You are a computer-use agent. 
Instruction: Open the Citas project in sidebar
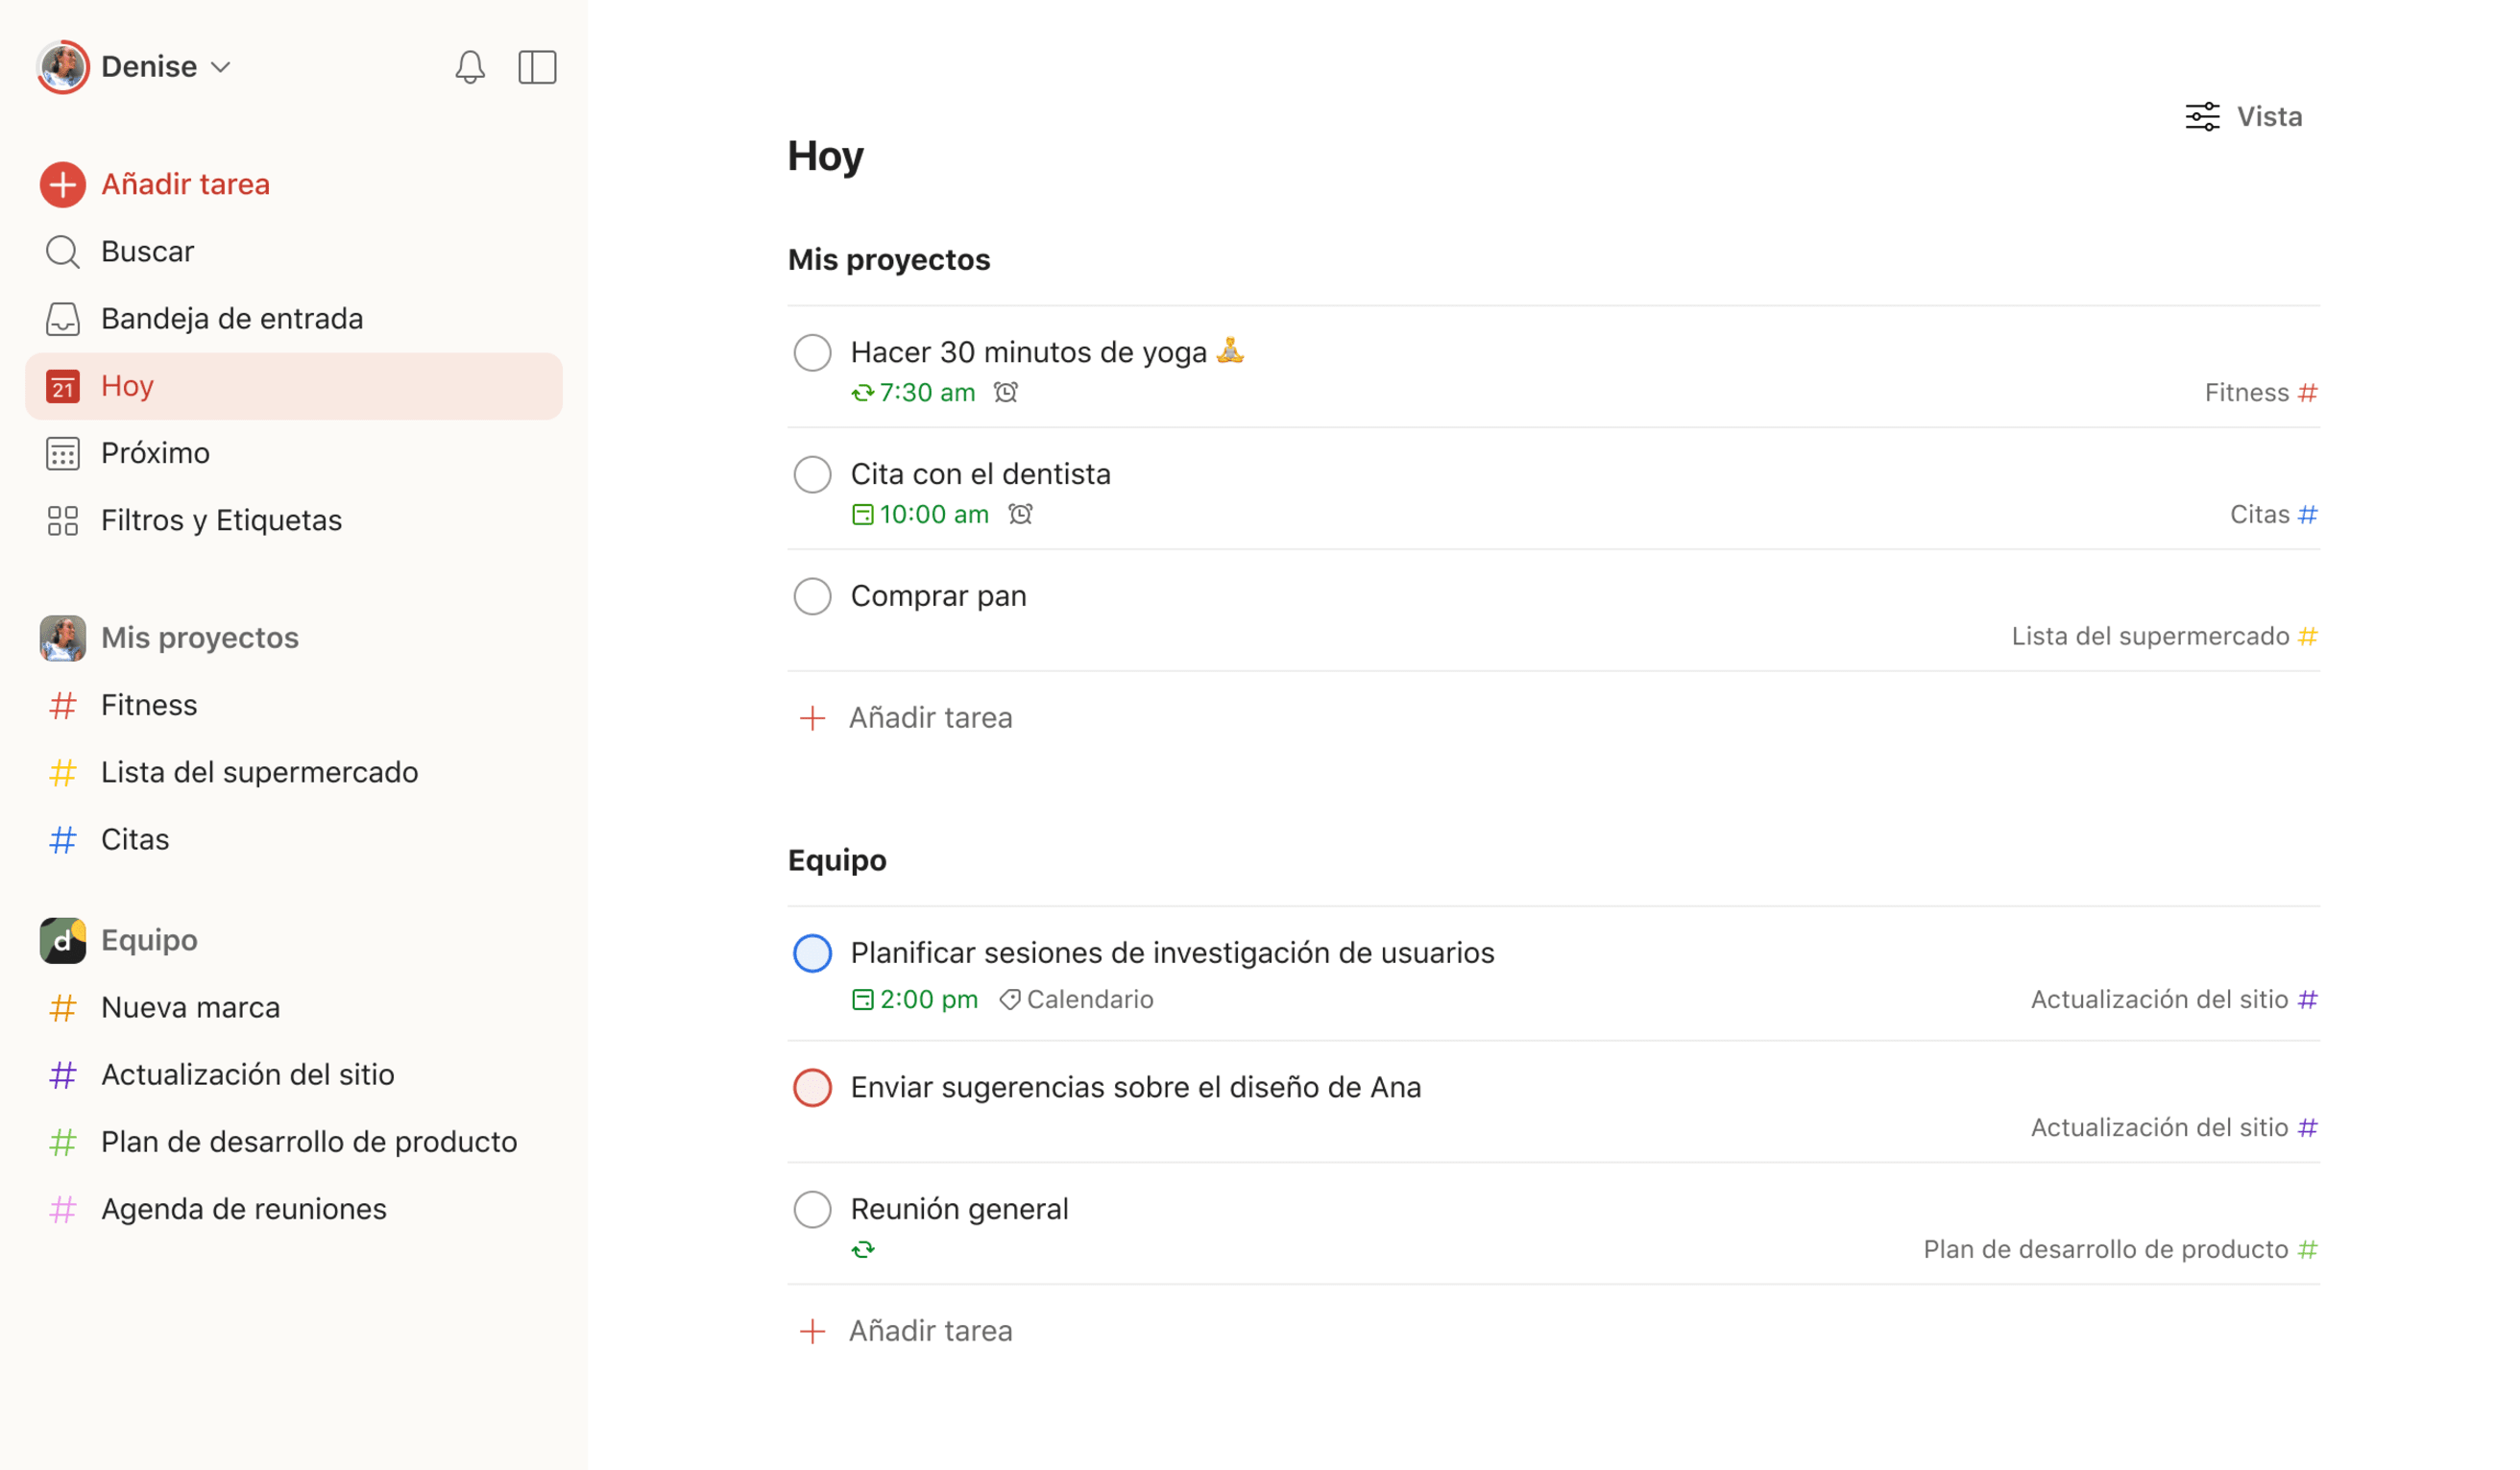pos(294,839)
